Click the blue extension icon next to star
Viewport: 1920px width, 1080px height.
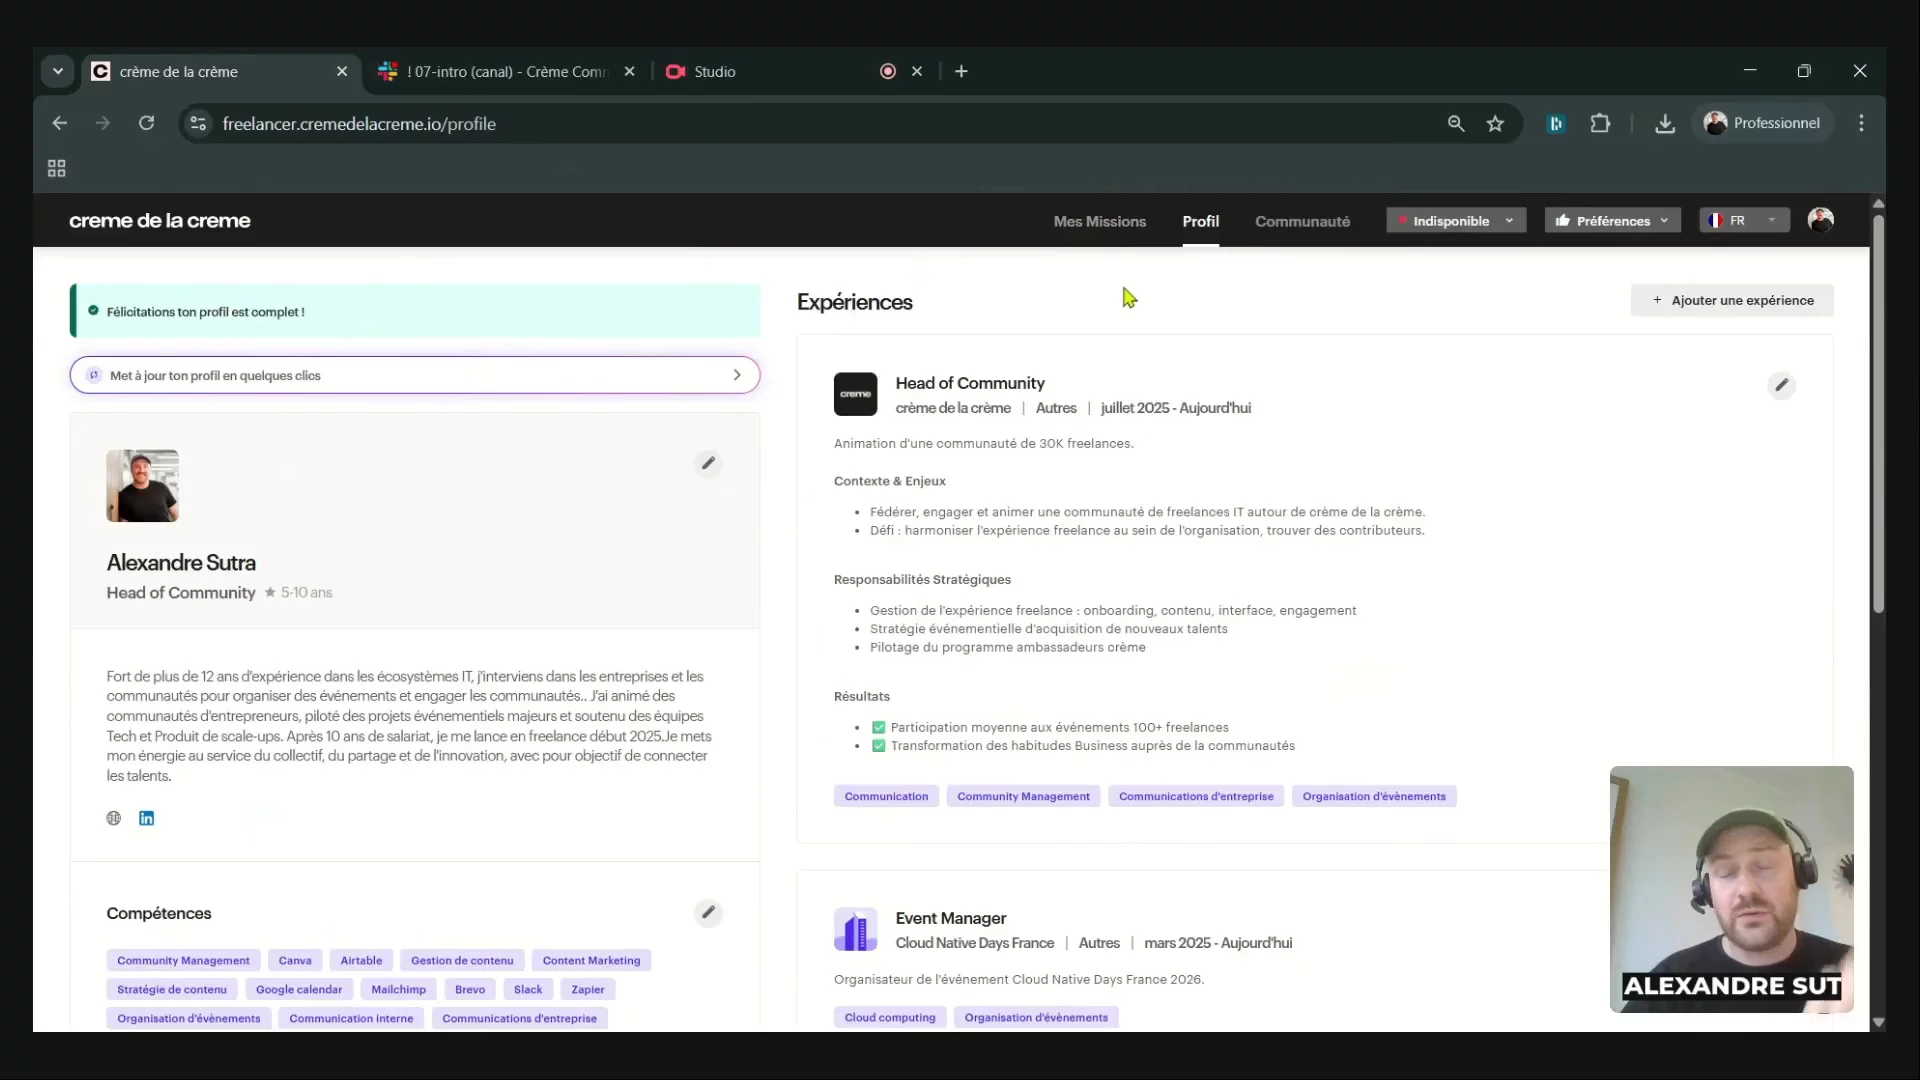click(1556, 123)
